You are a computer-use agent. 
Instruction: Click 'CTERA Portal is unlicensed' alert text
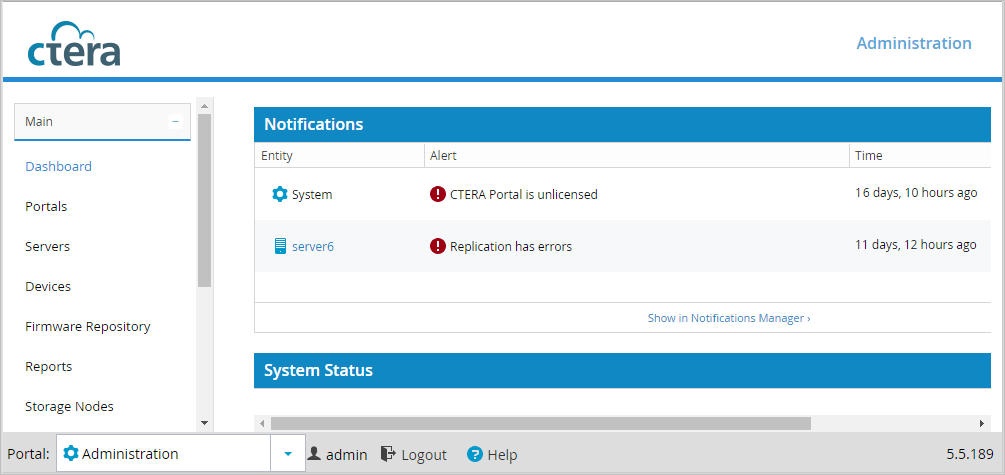tap(524, 194)
